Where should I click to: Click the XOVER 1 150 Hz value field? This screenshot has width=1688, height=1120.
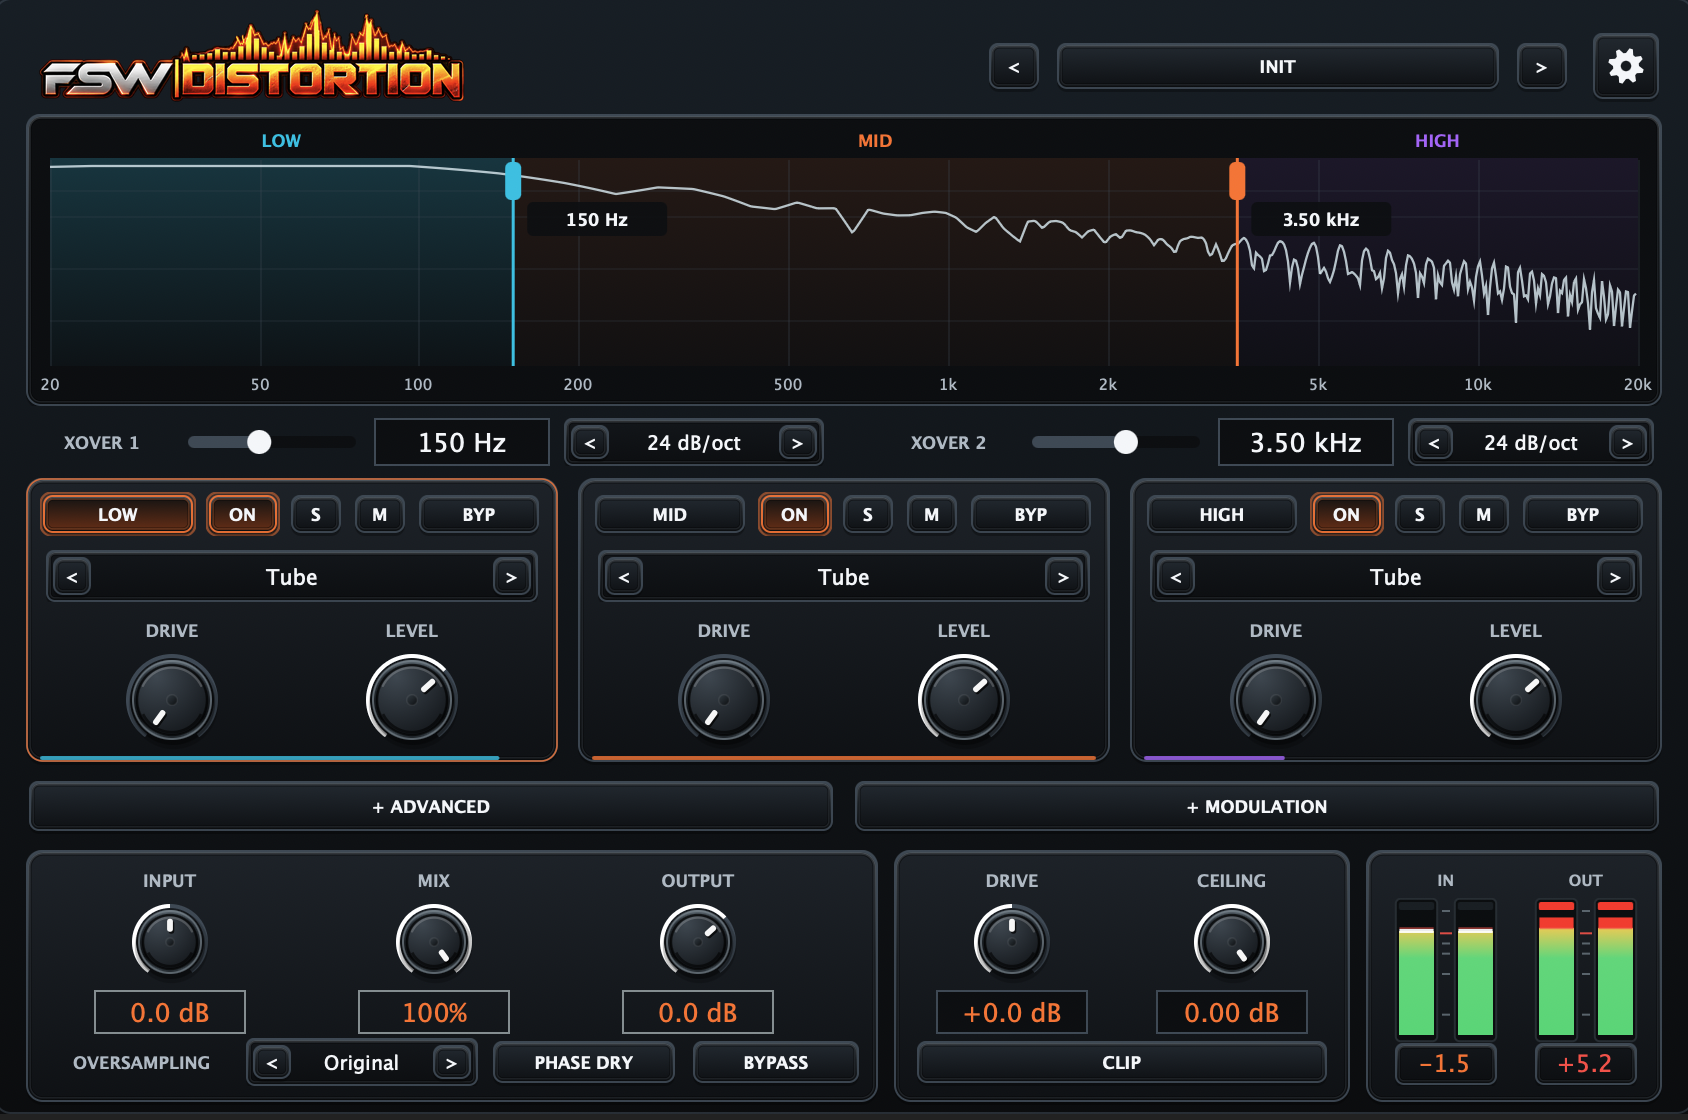click(x=462, y=442)
